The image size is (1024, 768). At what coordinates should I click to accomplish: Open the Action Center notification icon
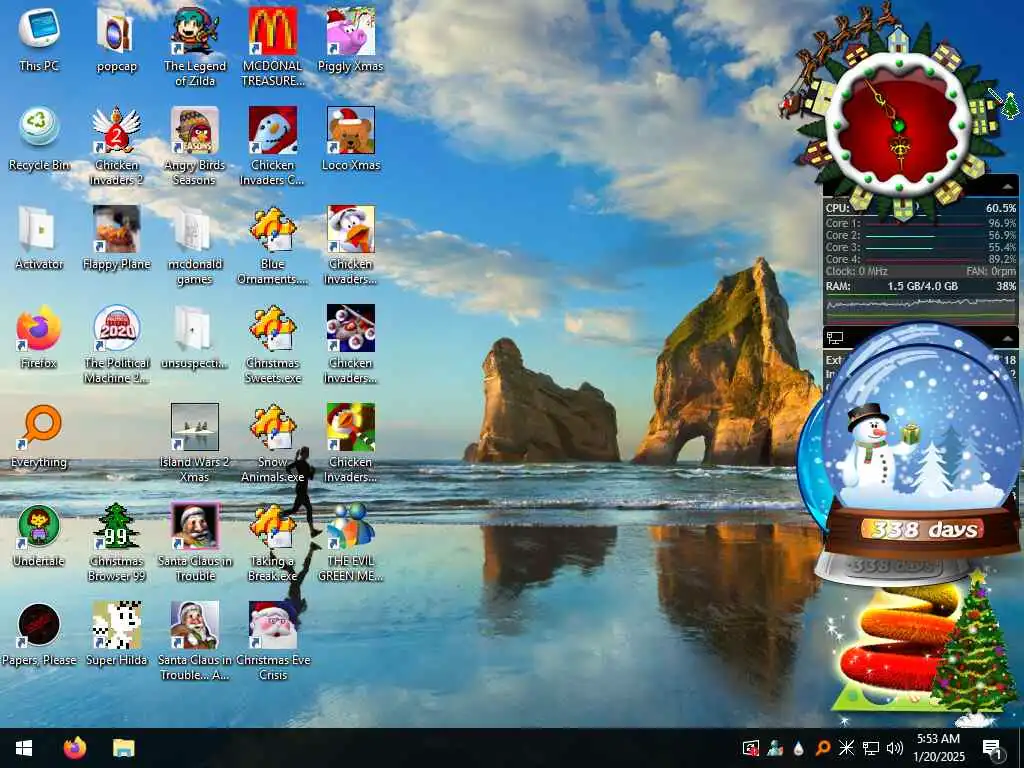tap(993, 748)
